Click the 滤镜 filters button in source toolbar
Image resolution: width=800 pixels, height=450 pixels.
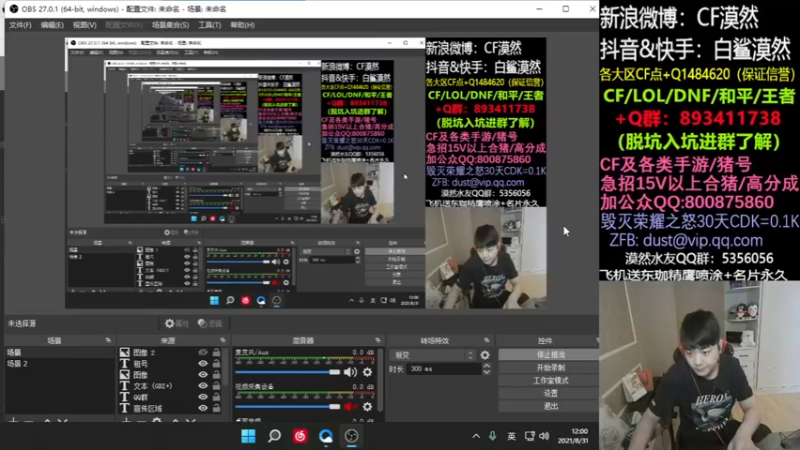(210, 323)
